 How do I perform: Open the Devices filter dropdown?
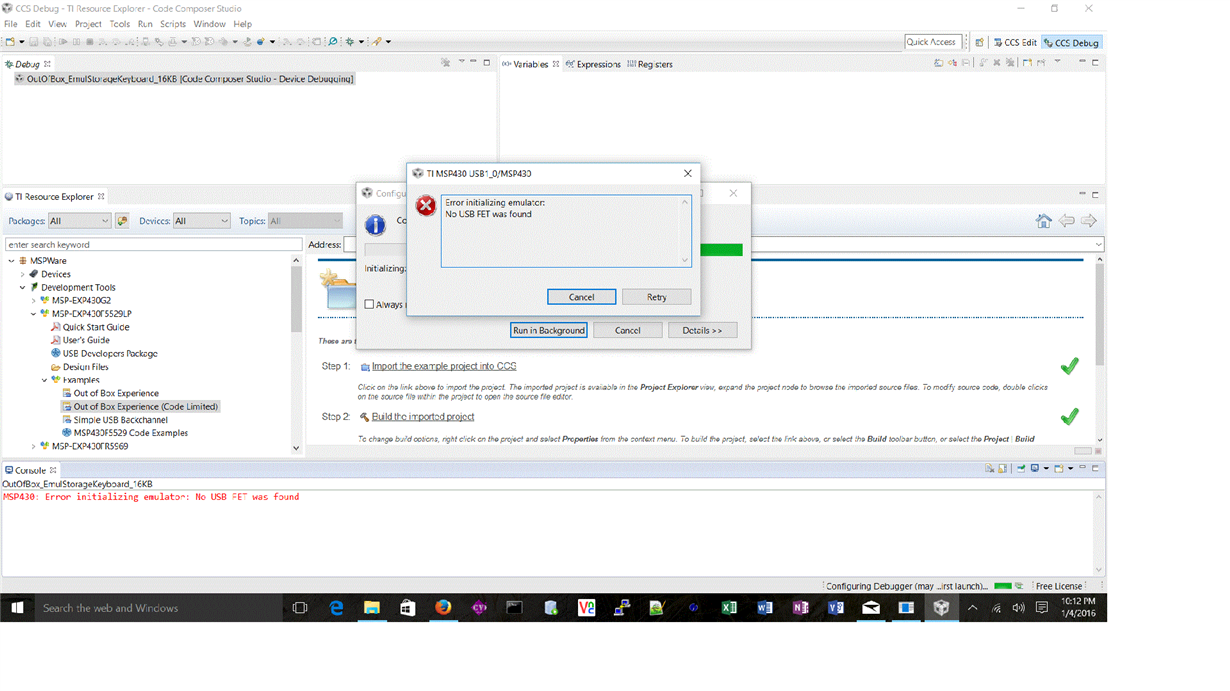click(201, 221)
